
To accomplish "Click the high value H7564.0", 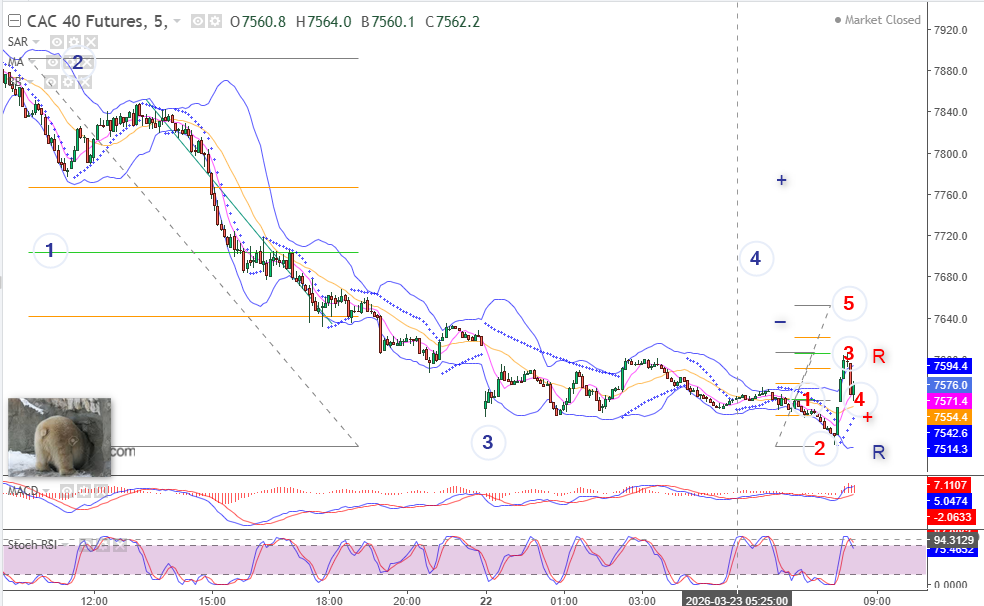I will pyautogui.click(x=323, y=22).
